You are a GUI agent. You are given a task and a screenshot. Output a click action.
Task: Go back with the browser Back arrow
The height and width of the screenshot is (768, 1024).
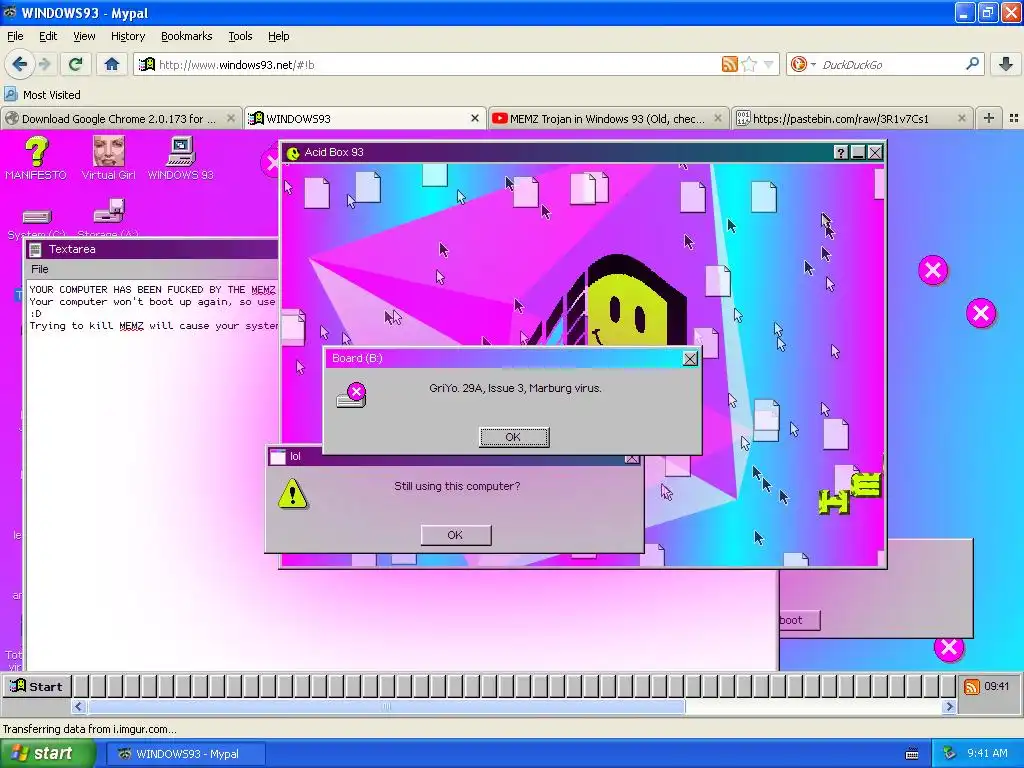[x=19, y=64]
